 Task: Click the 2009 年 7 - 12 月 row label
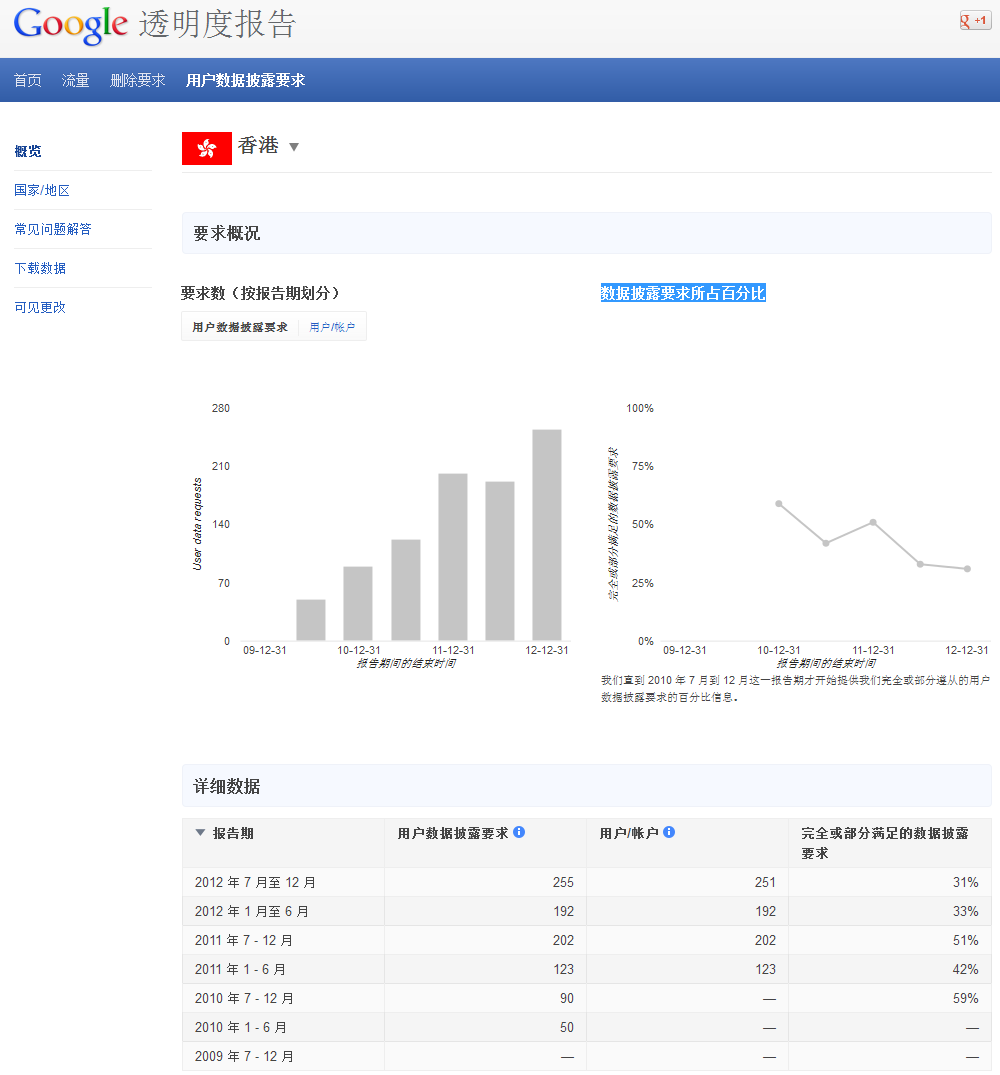click(x=244, y=1056)
